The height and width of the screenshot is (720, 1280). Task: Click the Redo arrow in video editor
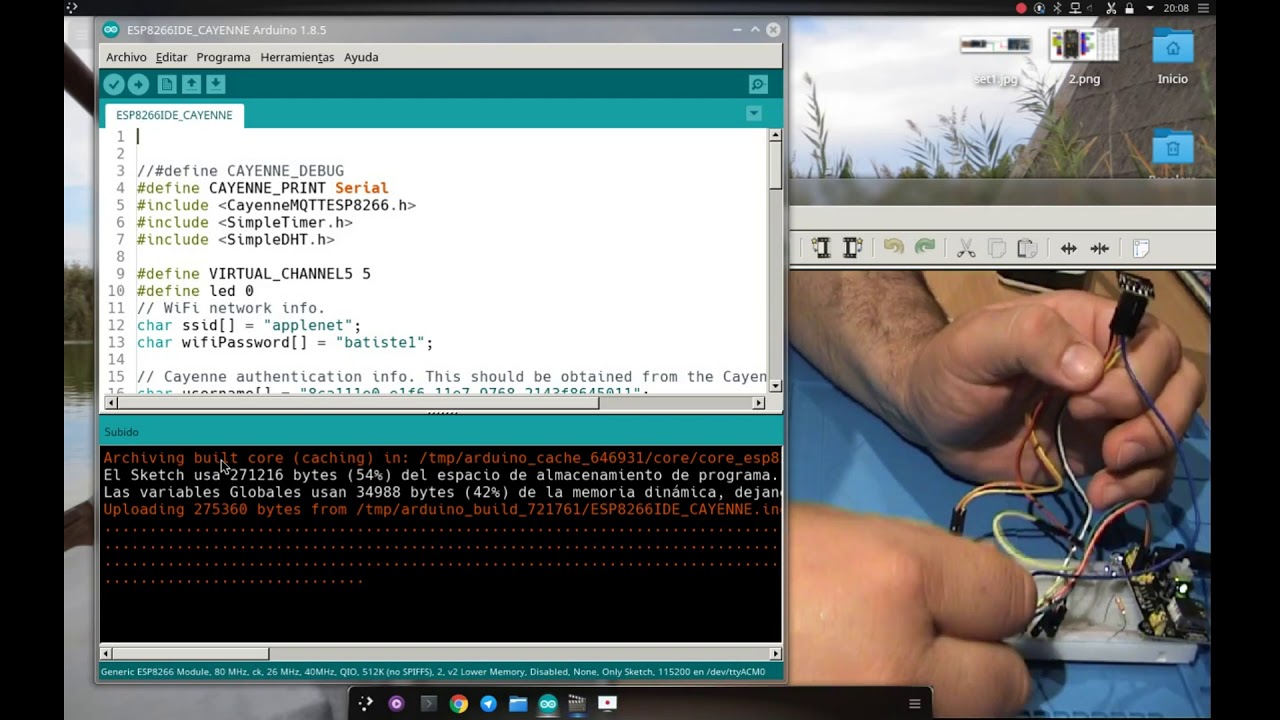click(x=925, y=247)
